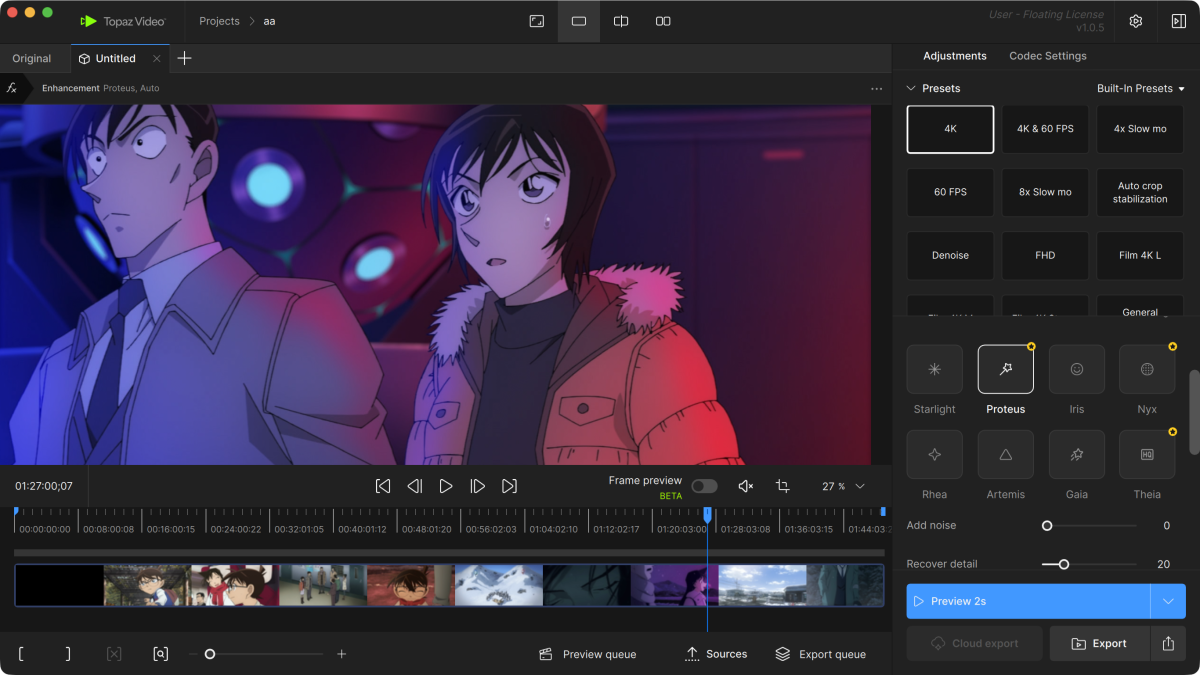Open settings gear in title bar
Screen dimensions: 1200x675
pyautogui.click(x=1135, y=21)
